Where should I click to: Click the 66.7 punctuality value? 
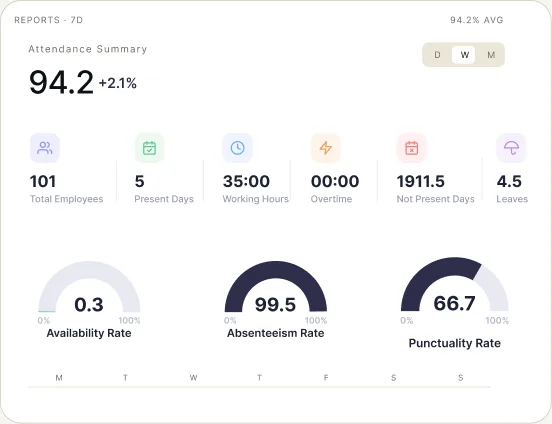tap(454, 303)
